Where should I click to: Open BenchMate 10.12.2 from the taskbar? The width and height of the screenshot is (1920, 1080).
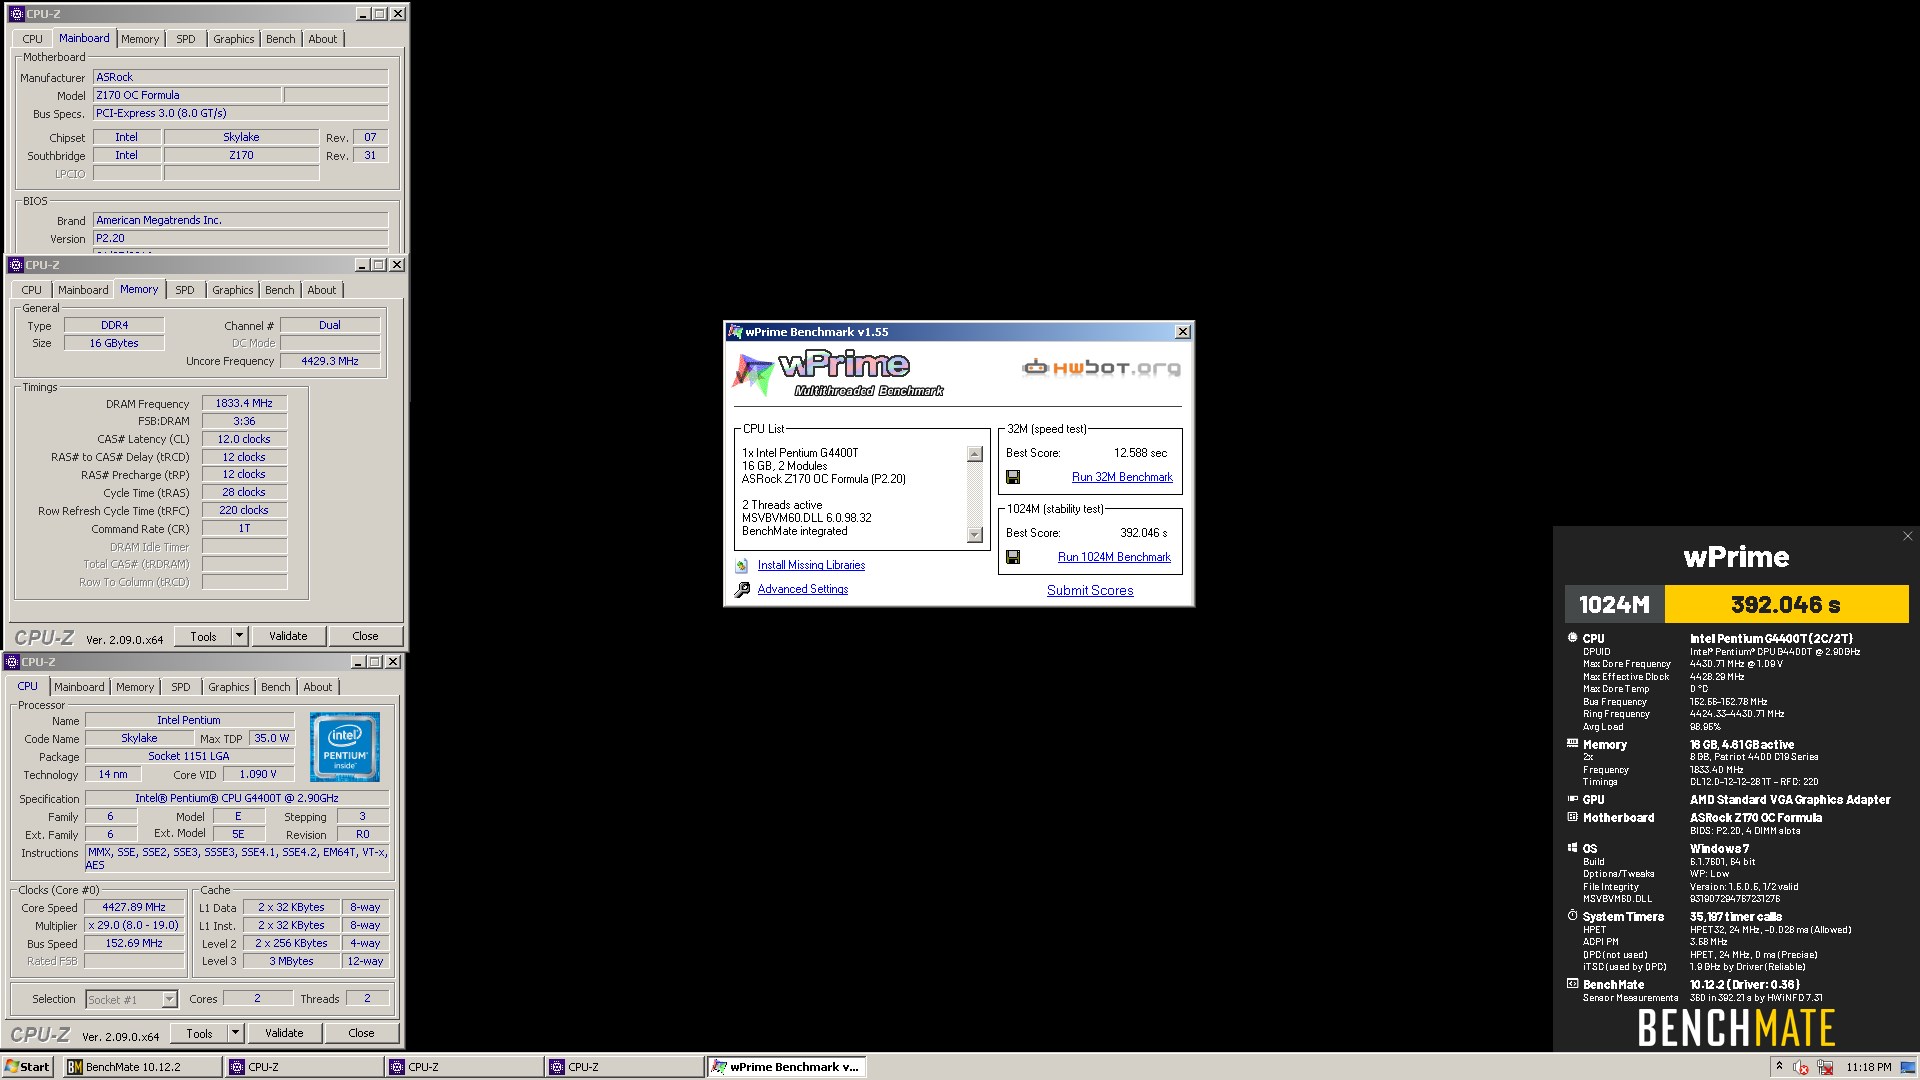tap(143, 1067)
